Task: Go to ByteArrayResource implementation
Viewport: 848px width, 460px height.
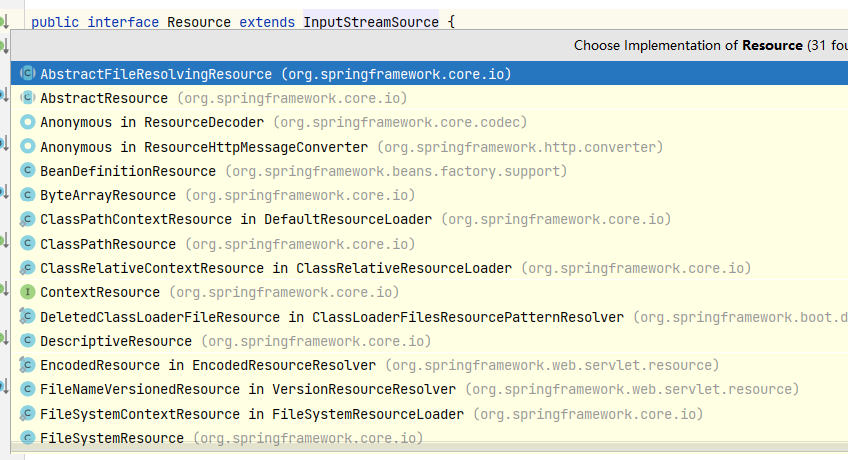Action: click(429, 195)
